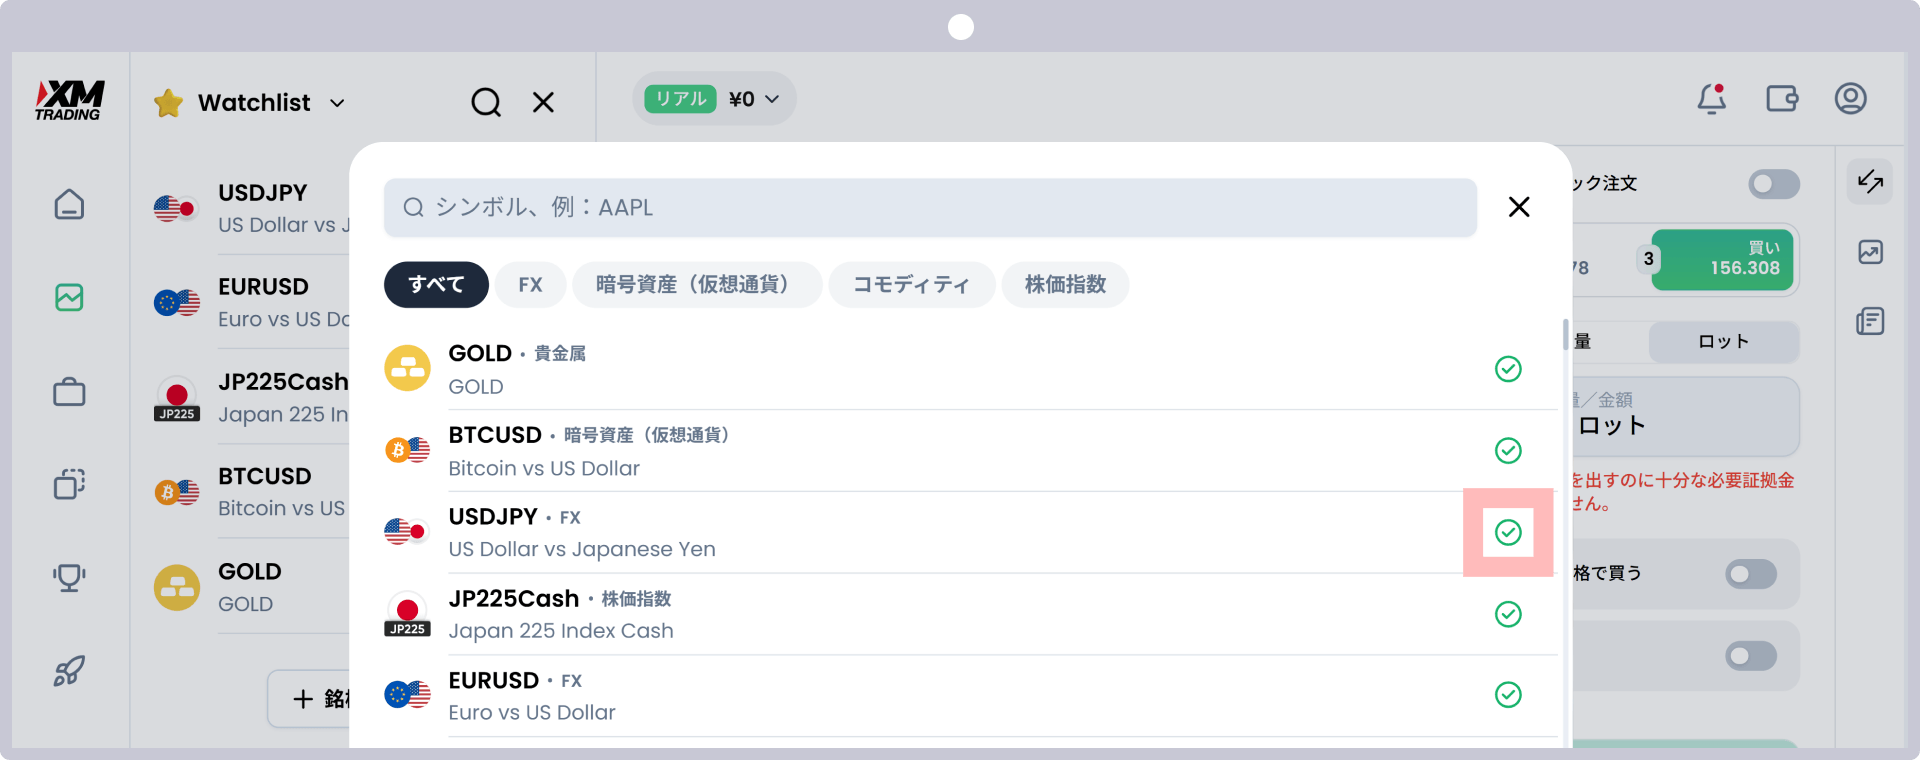Select BTCUSD in the watchlist sidebar

tap(252, 492)
